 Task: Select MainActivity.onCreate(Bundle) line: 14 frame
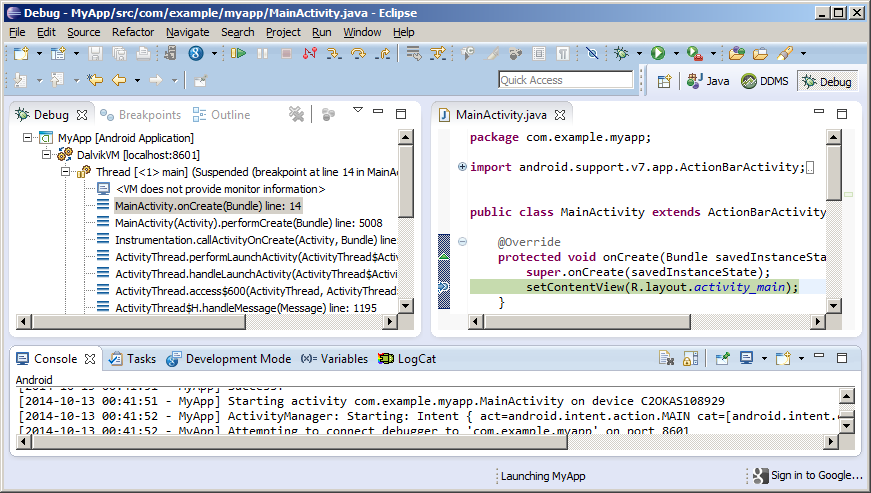[208, 206]
